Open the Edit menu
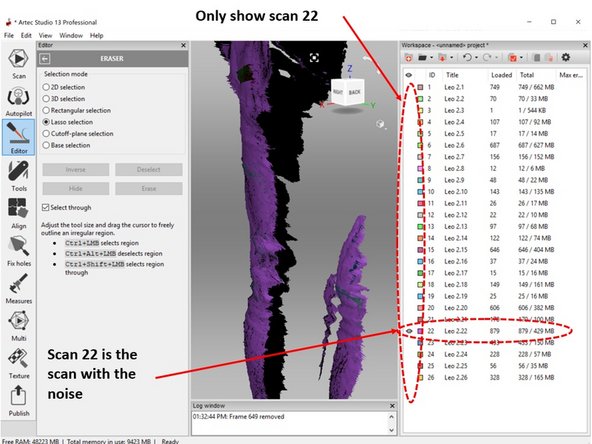Screen dimensions: 592x444 pos(26,35)
